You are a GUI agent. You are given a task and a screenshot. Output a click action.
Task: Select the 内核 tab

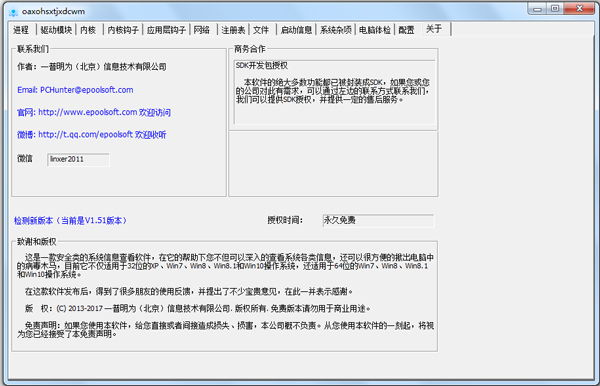click(88, 30)
